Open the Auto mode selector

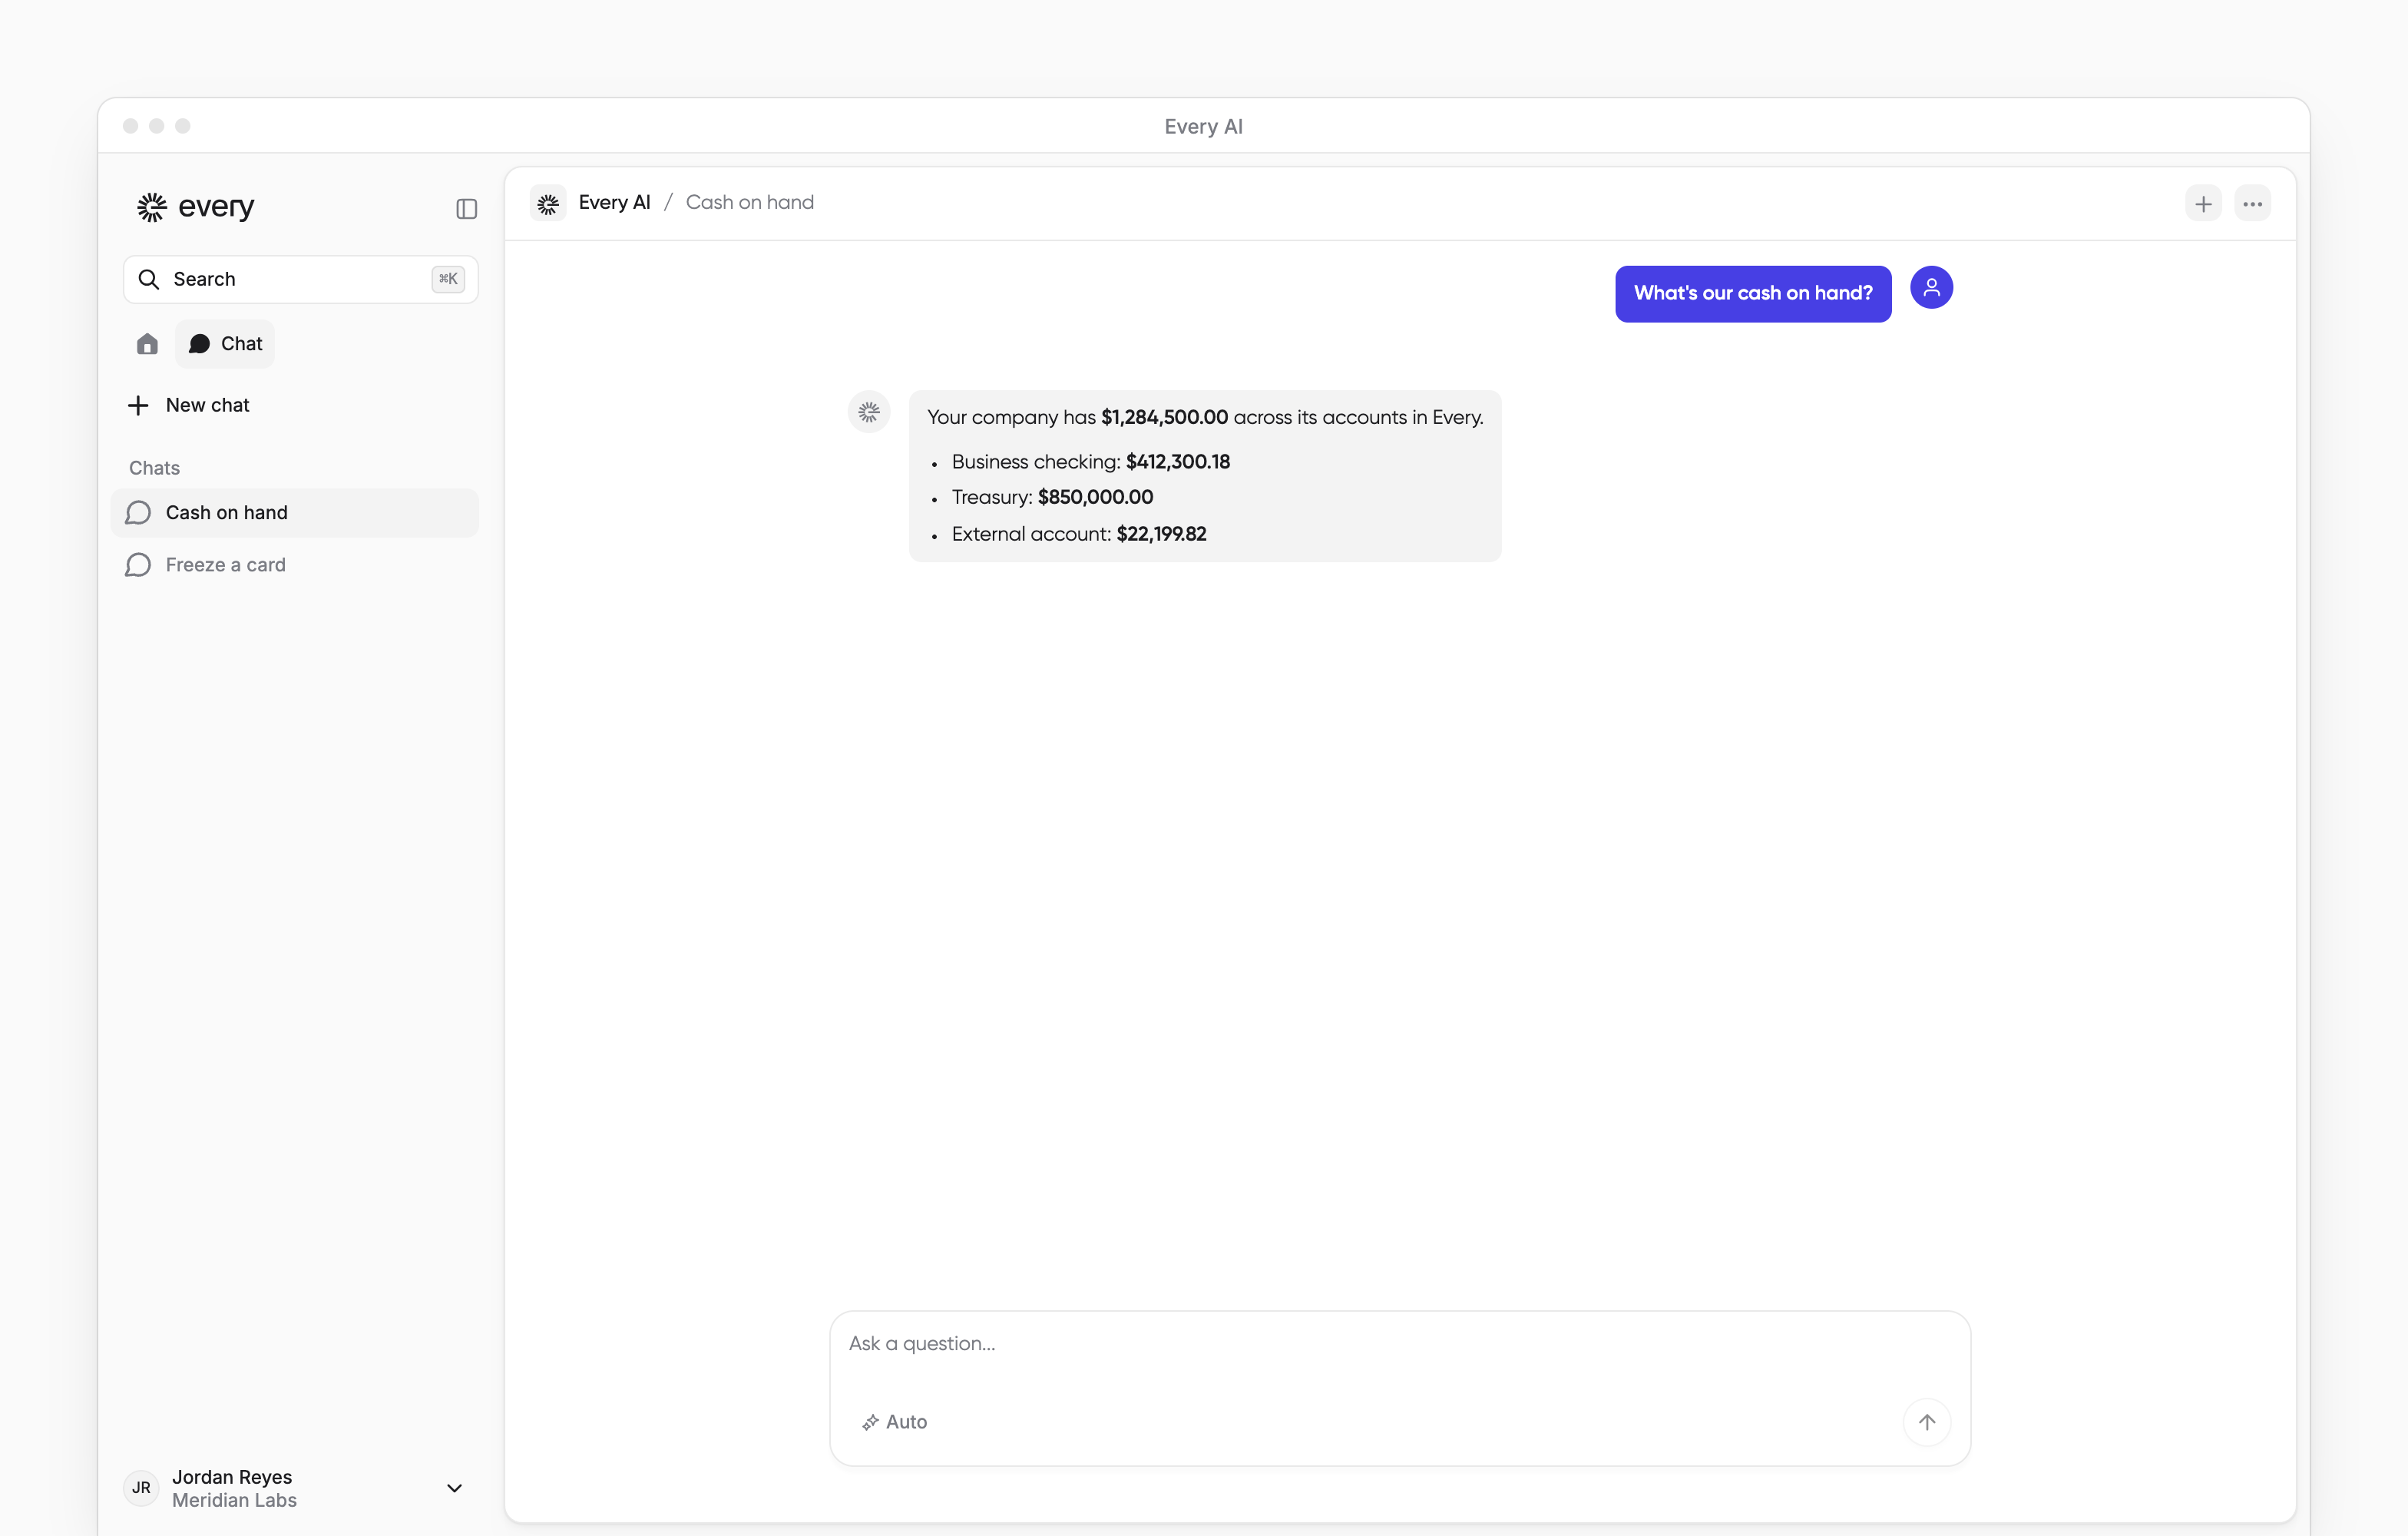(x=895, y=1422)
